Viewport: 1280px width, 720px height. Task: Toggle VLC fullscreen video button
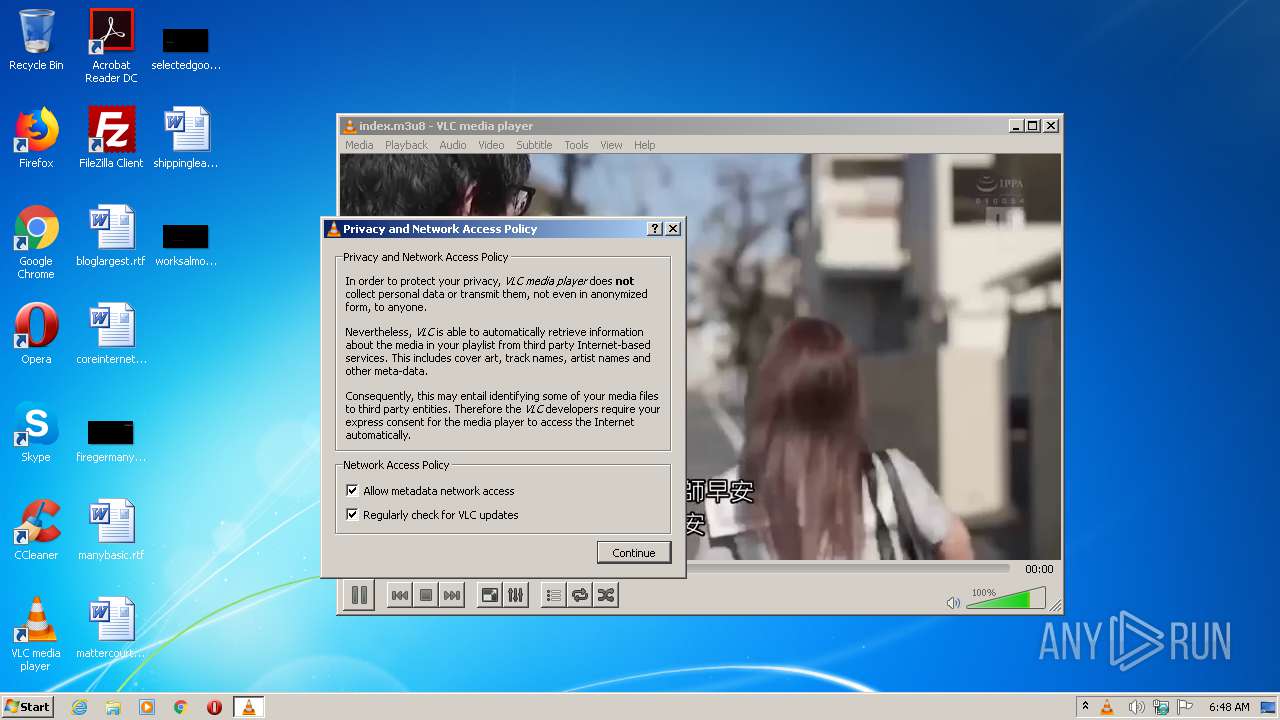[489, 595]
